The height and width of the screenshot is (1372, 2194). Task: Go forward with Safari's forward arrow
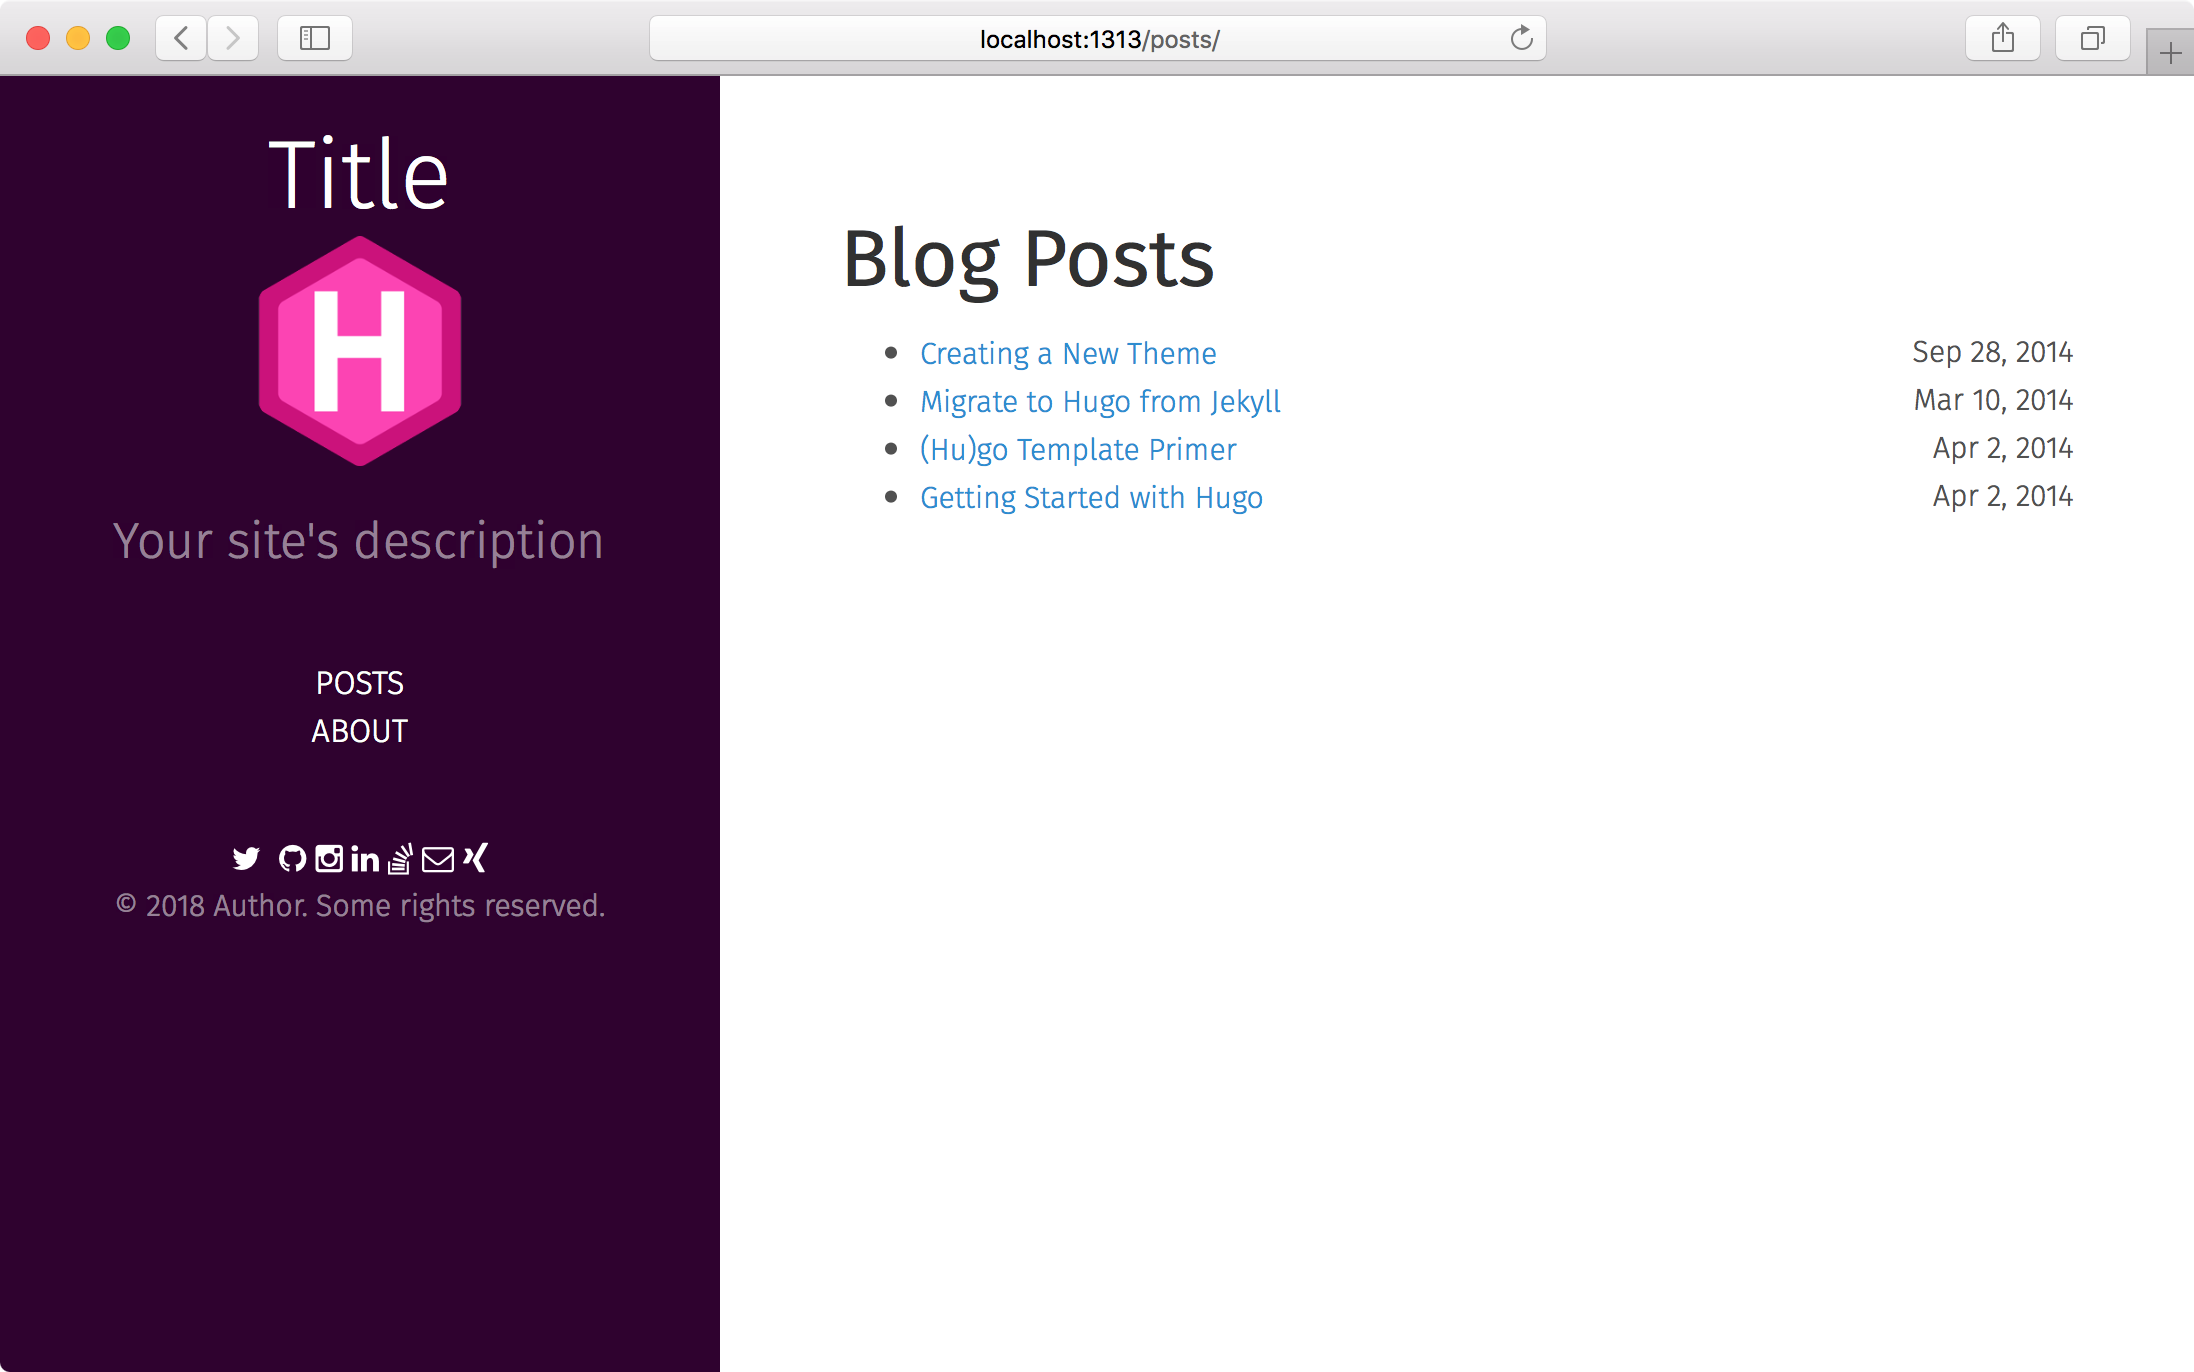click(x=233, y=38)
